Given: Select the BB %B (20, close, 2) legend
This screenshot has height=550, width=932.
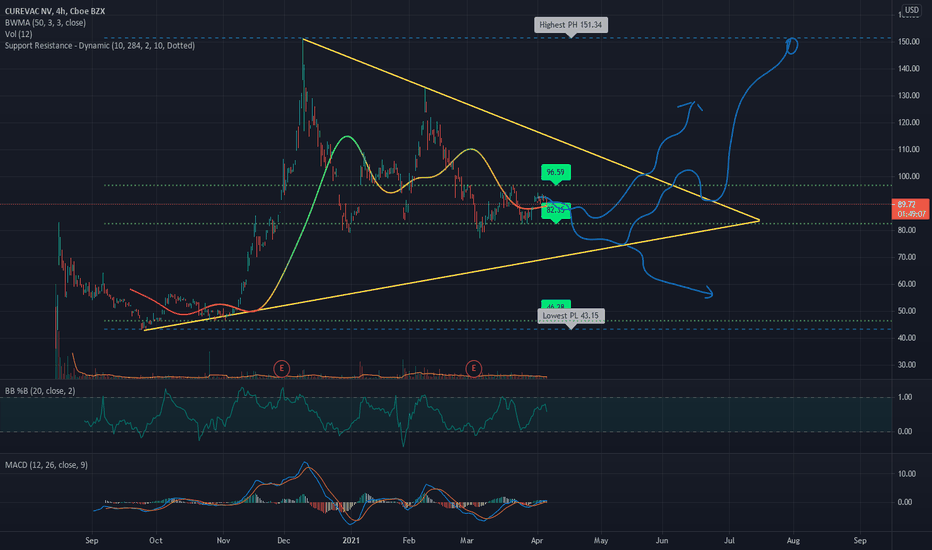Looking at the screenshot, I should click(x=40, y=391).
